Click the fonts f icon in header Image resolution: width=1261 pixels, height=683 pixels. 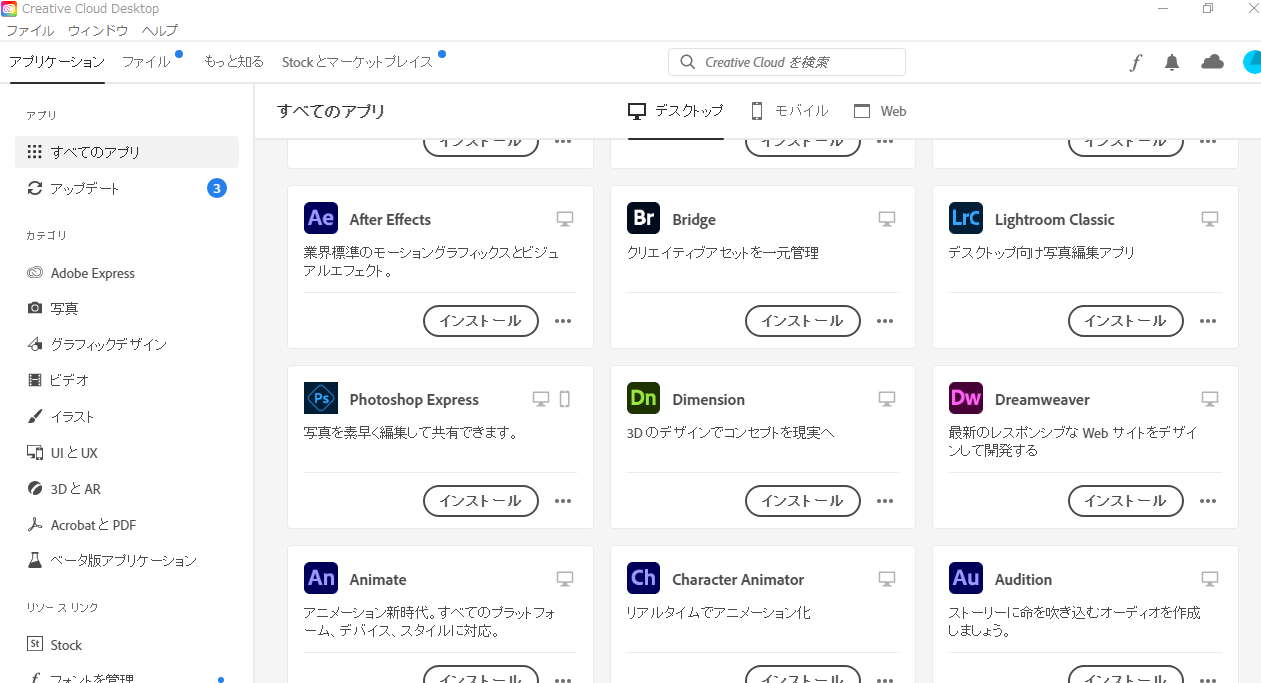1135,63
